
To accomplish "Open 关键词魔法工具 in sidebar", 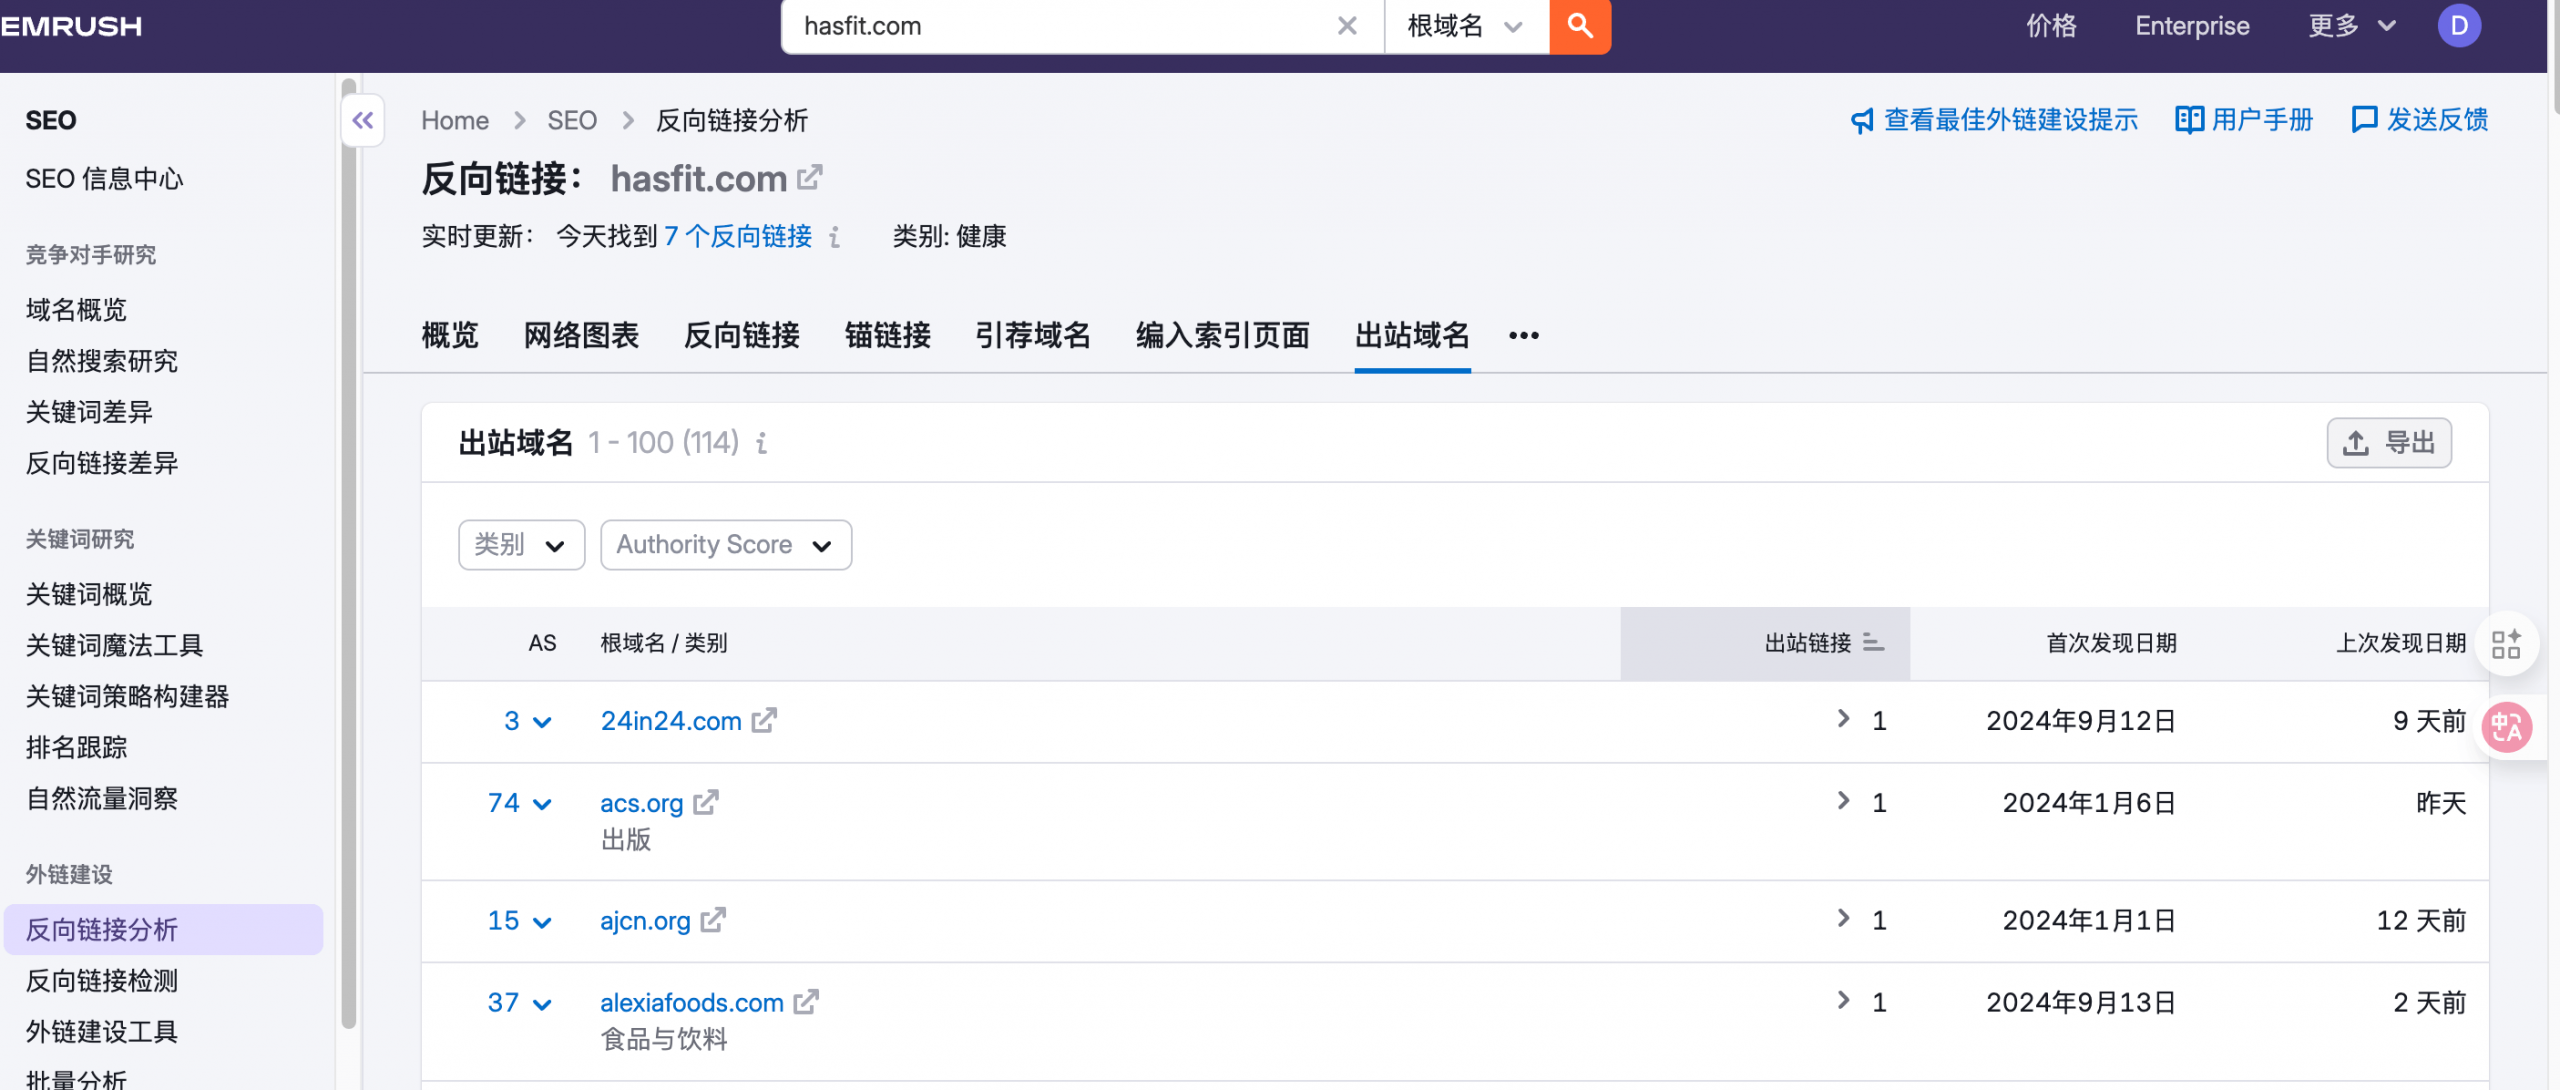I will 115,645.
